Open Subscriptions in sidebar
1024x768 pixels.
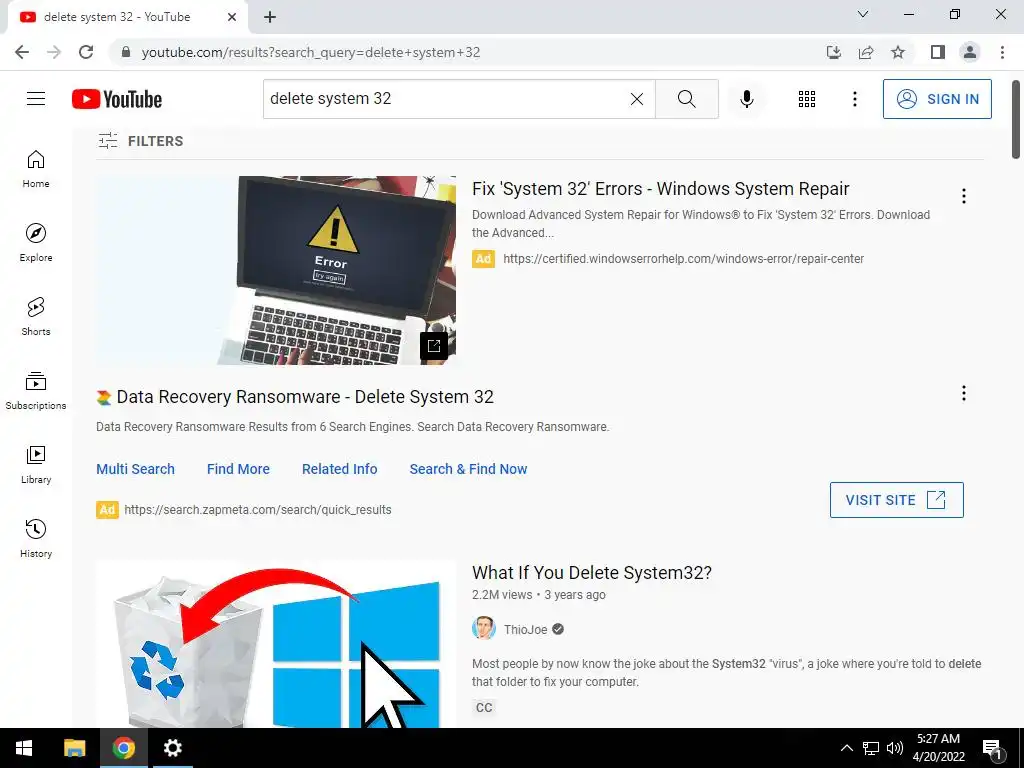36,391
